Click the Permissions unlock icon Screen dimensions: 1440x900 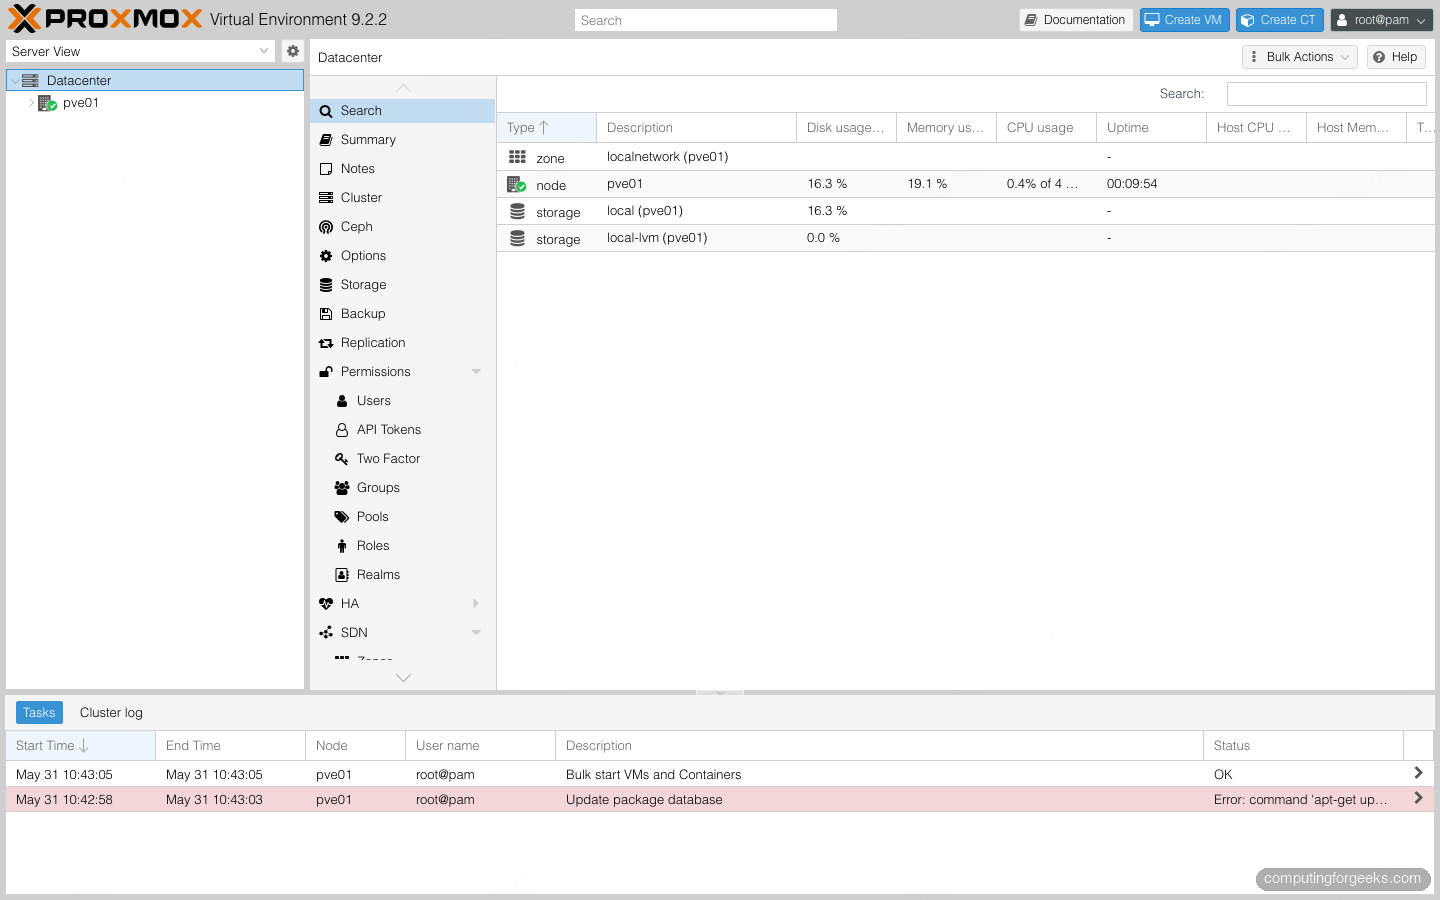(x=326, y=372)
